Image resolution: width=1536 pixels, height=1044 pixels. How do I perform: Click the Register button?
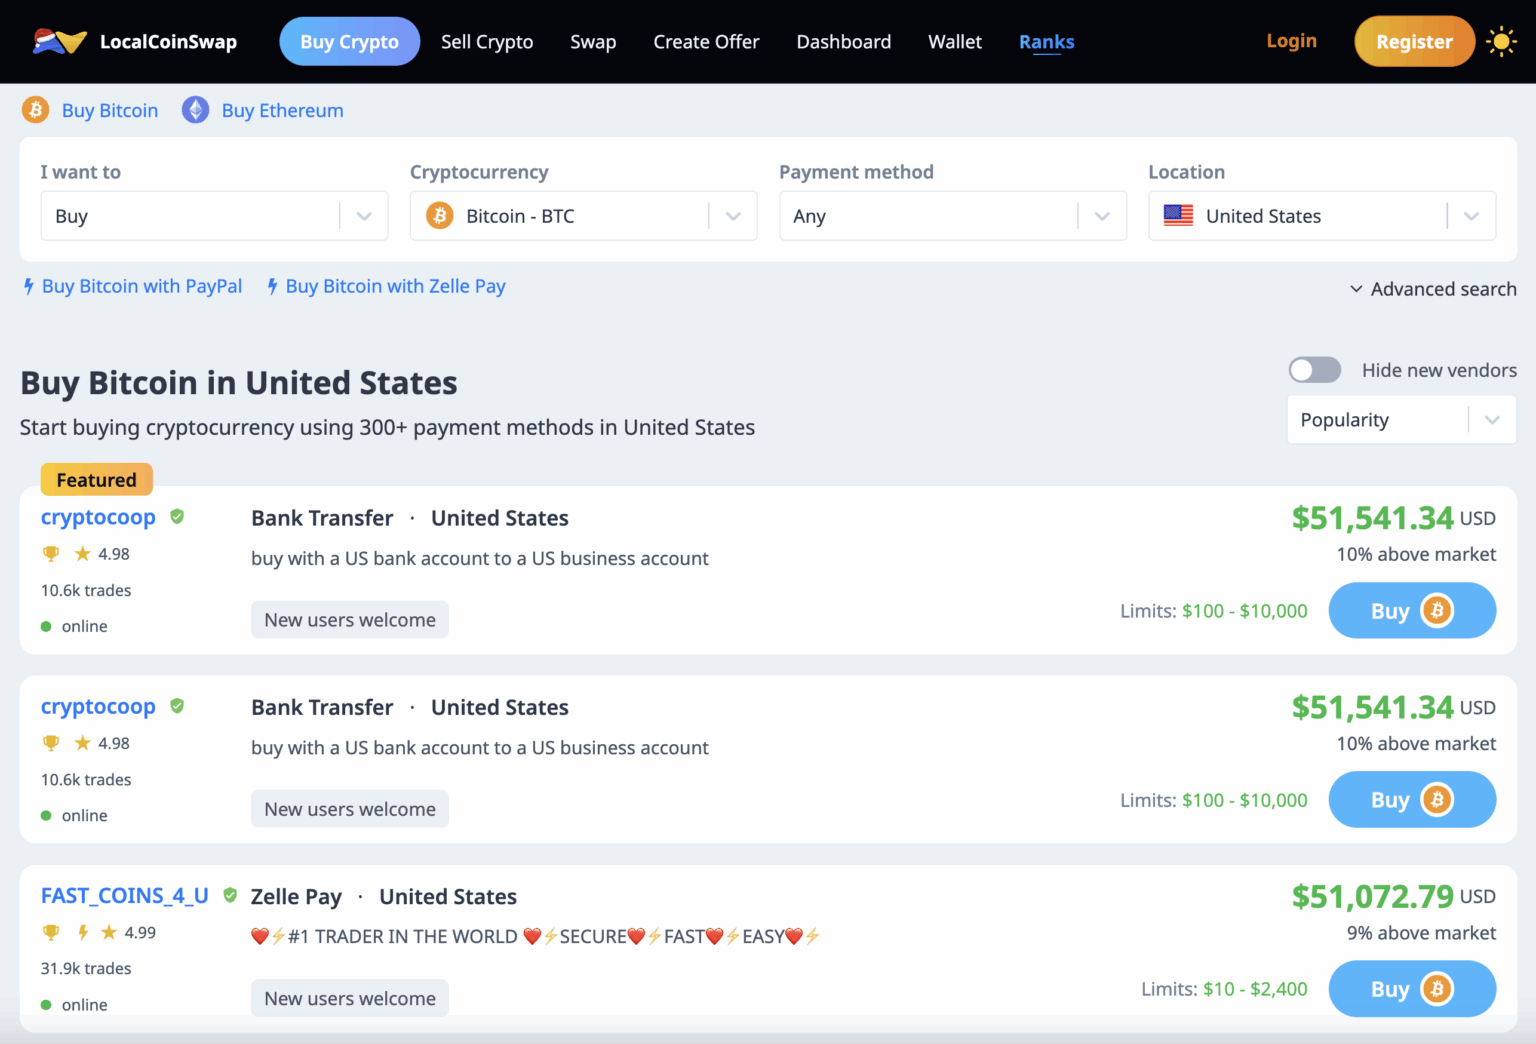pyautogui.click(x=1413, y=41)
